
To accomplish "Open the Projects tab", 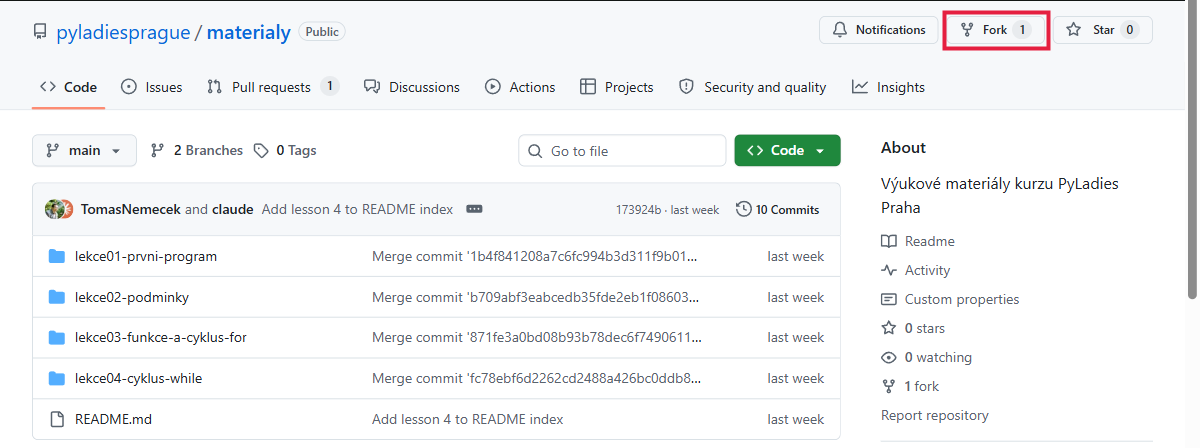I will [x=617, y=87].
